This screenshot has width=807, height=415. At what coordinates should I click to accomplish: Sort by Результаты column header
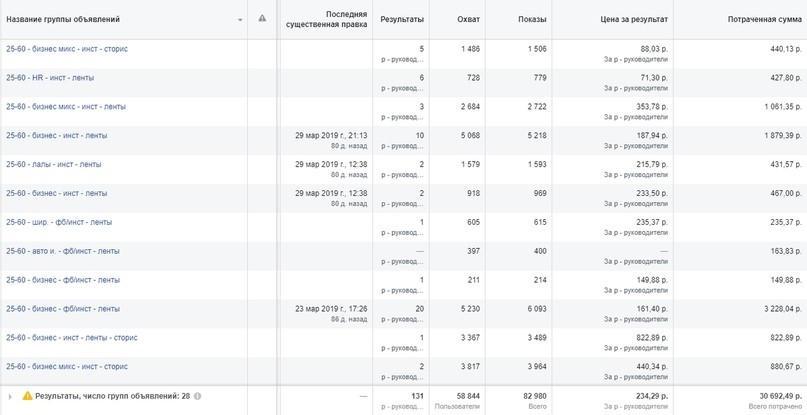click(402, 20)
